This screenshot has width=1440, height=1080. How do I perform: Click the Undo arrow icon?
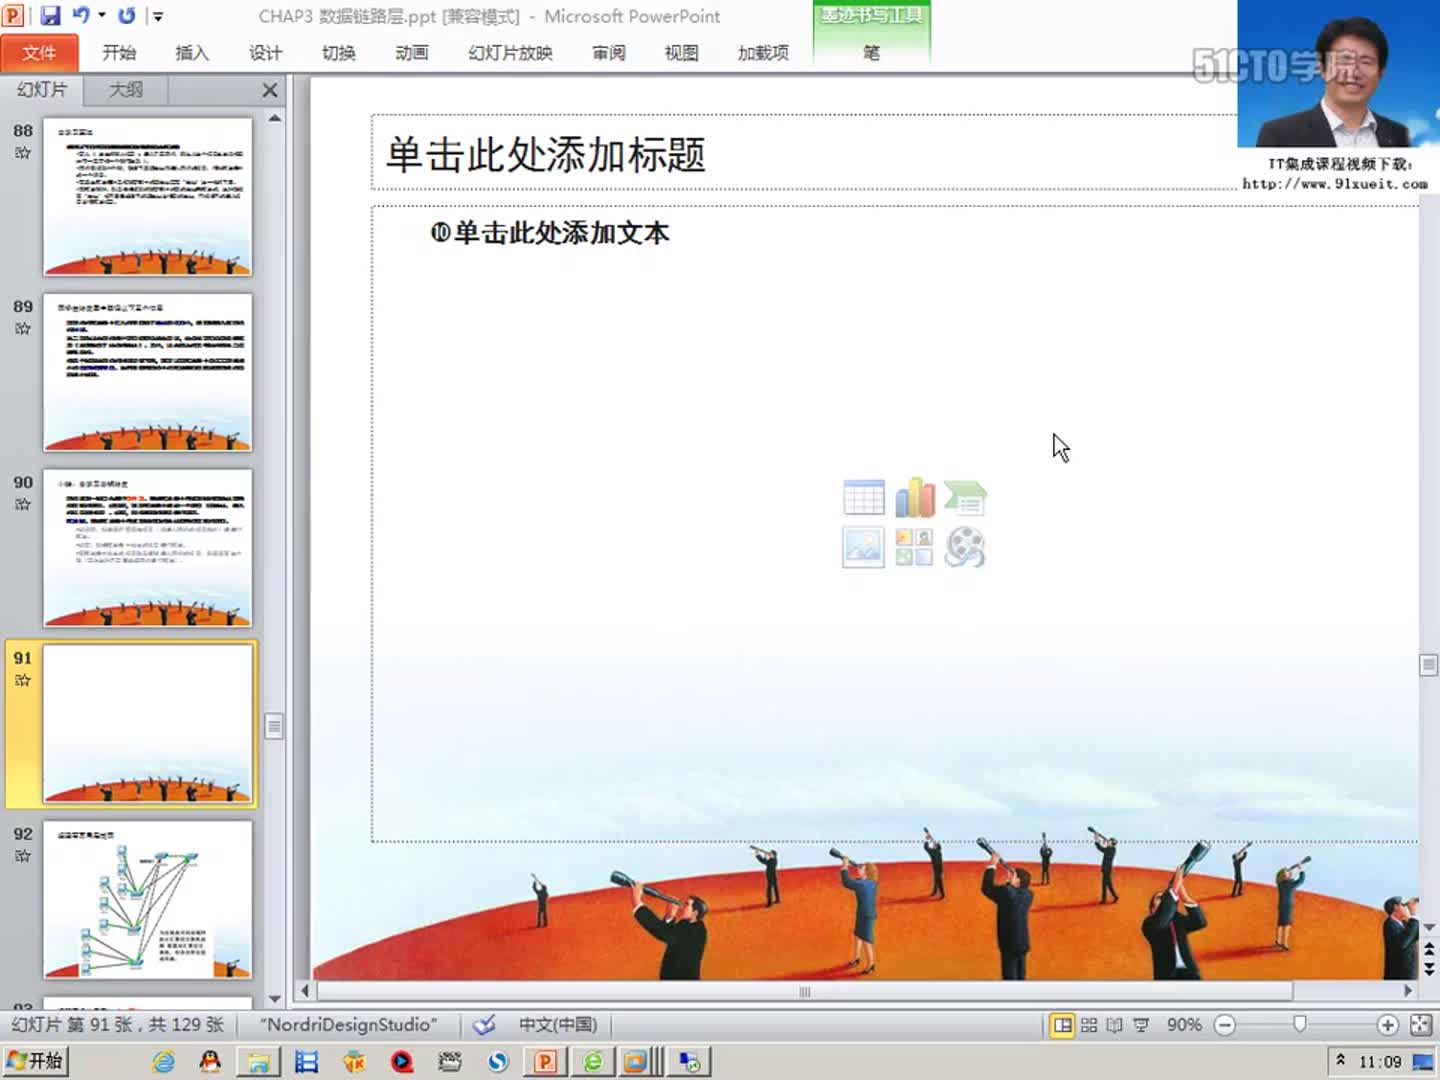(81, 15)
